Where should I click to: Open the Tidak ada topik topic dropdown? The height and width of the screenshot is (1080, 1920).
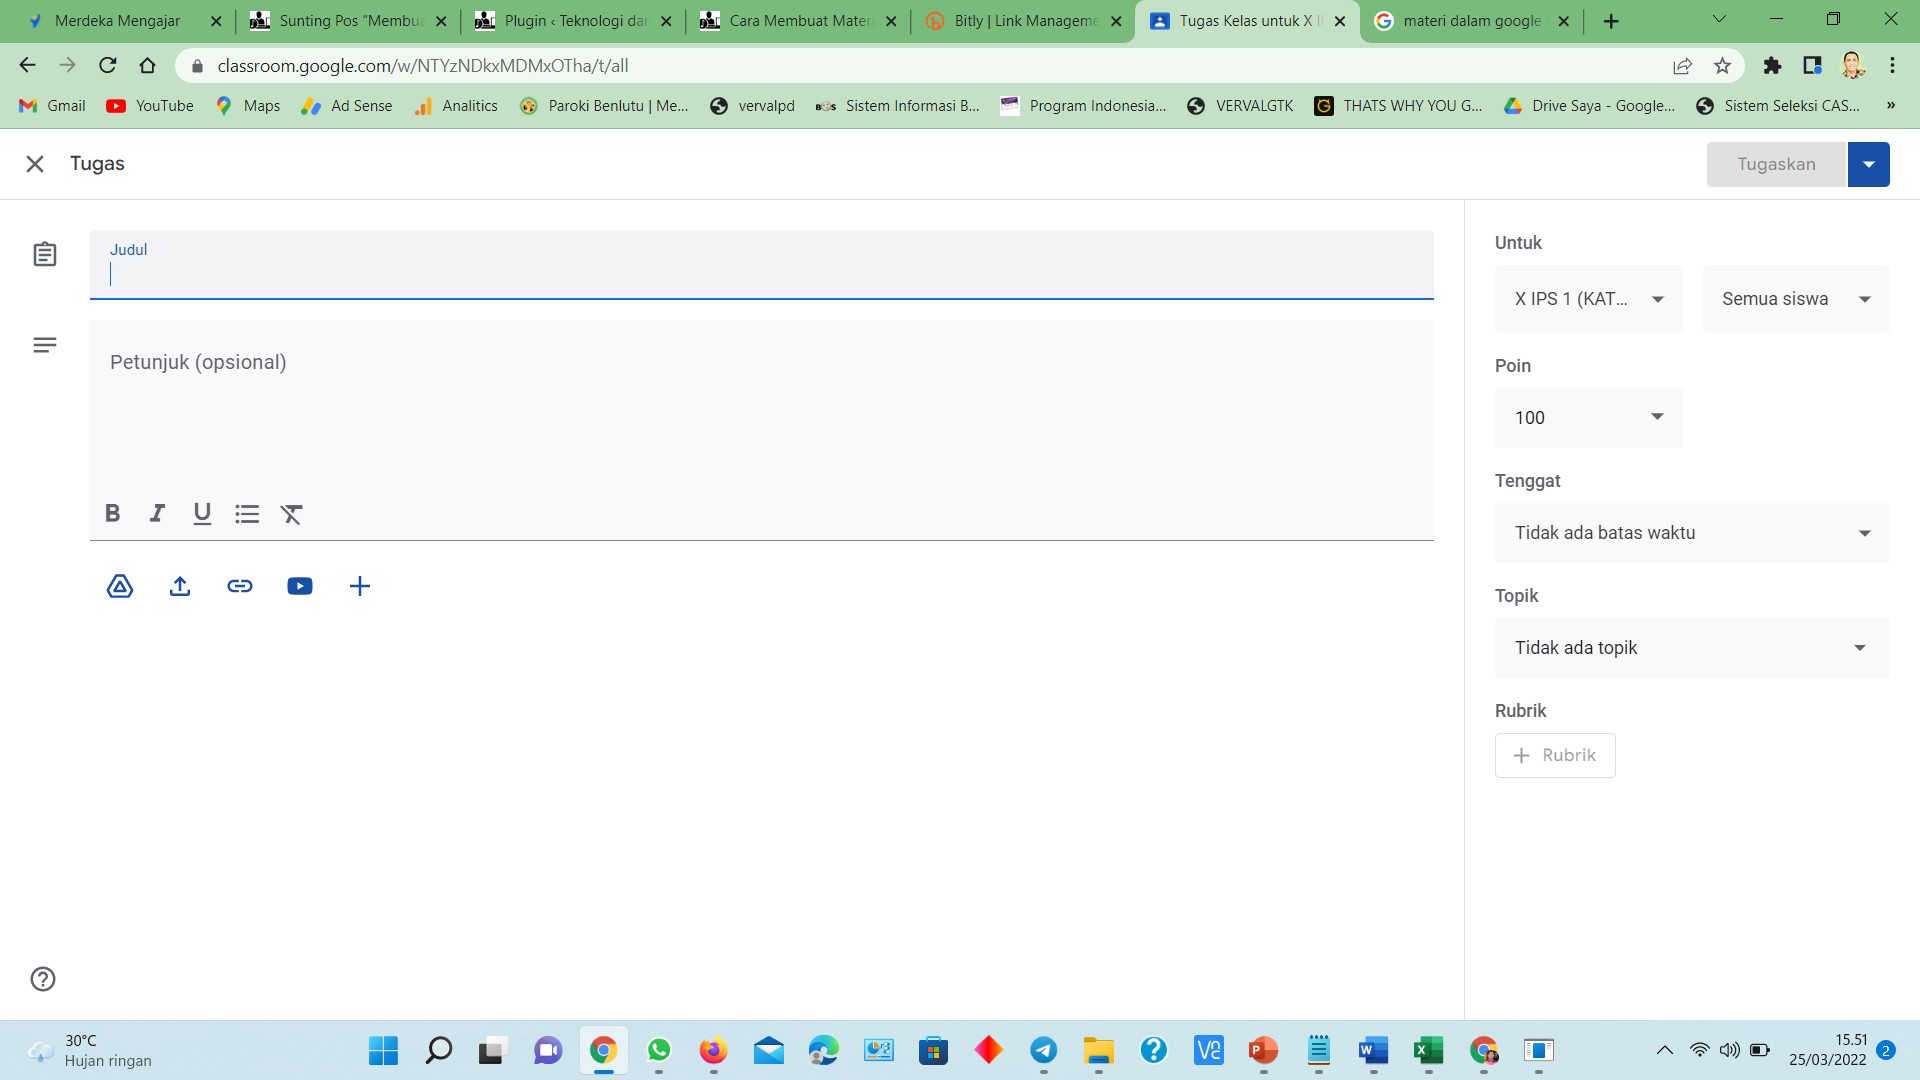pos(1691,648)
